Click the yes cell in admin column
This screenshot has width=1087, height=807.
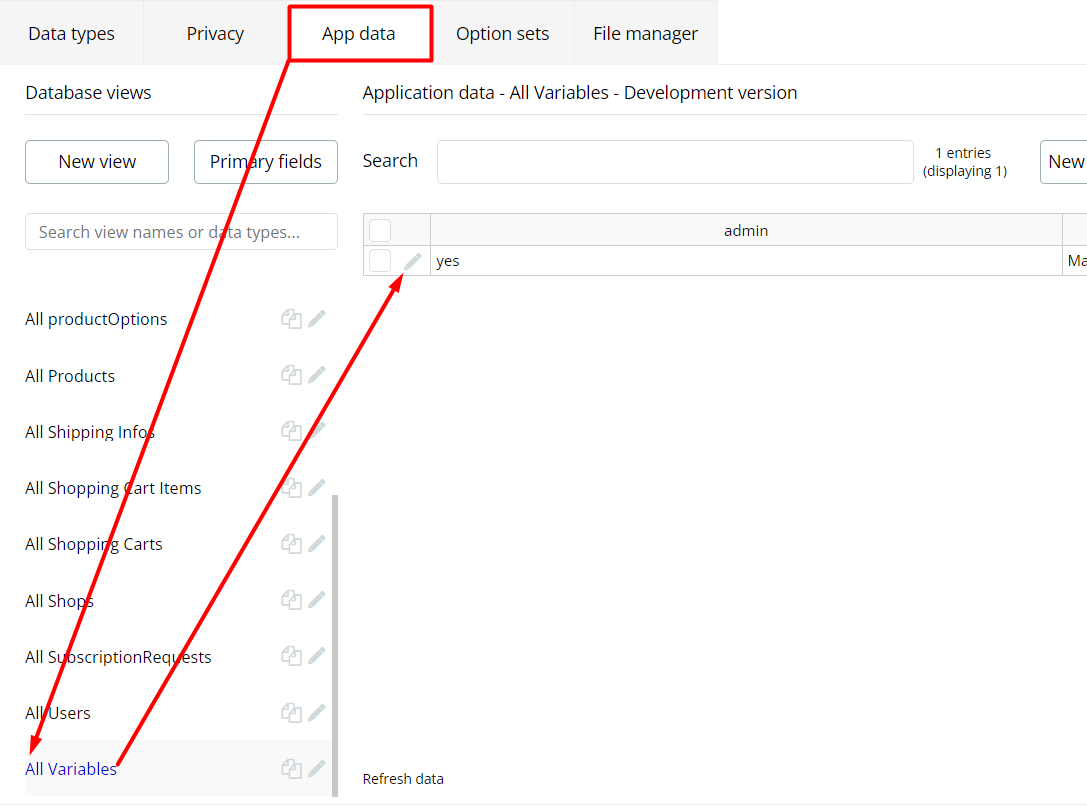pos(746,261)
